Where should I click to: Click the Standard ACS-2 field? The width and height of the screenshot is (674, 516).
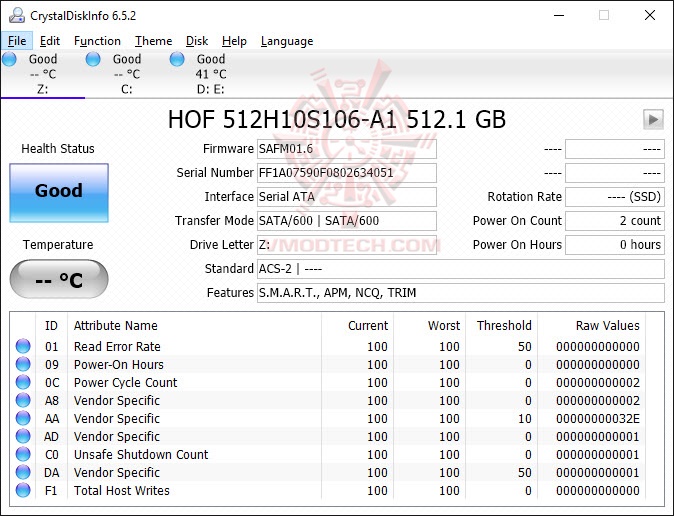coord(460,269)
